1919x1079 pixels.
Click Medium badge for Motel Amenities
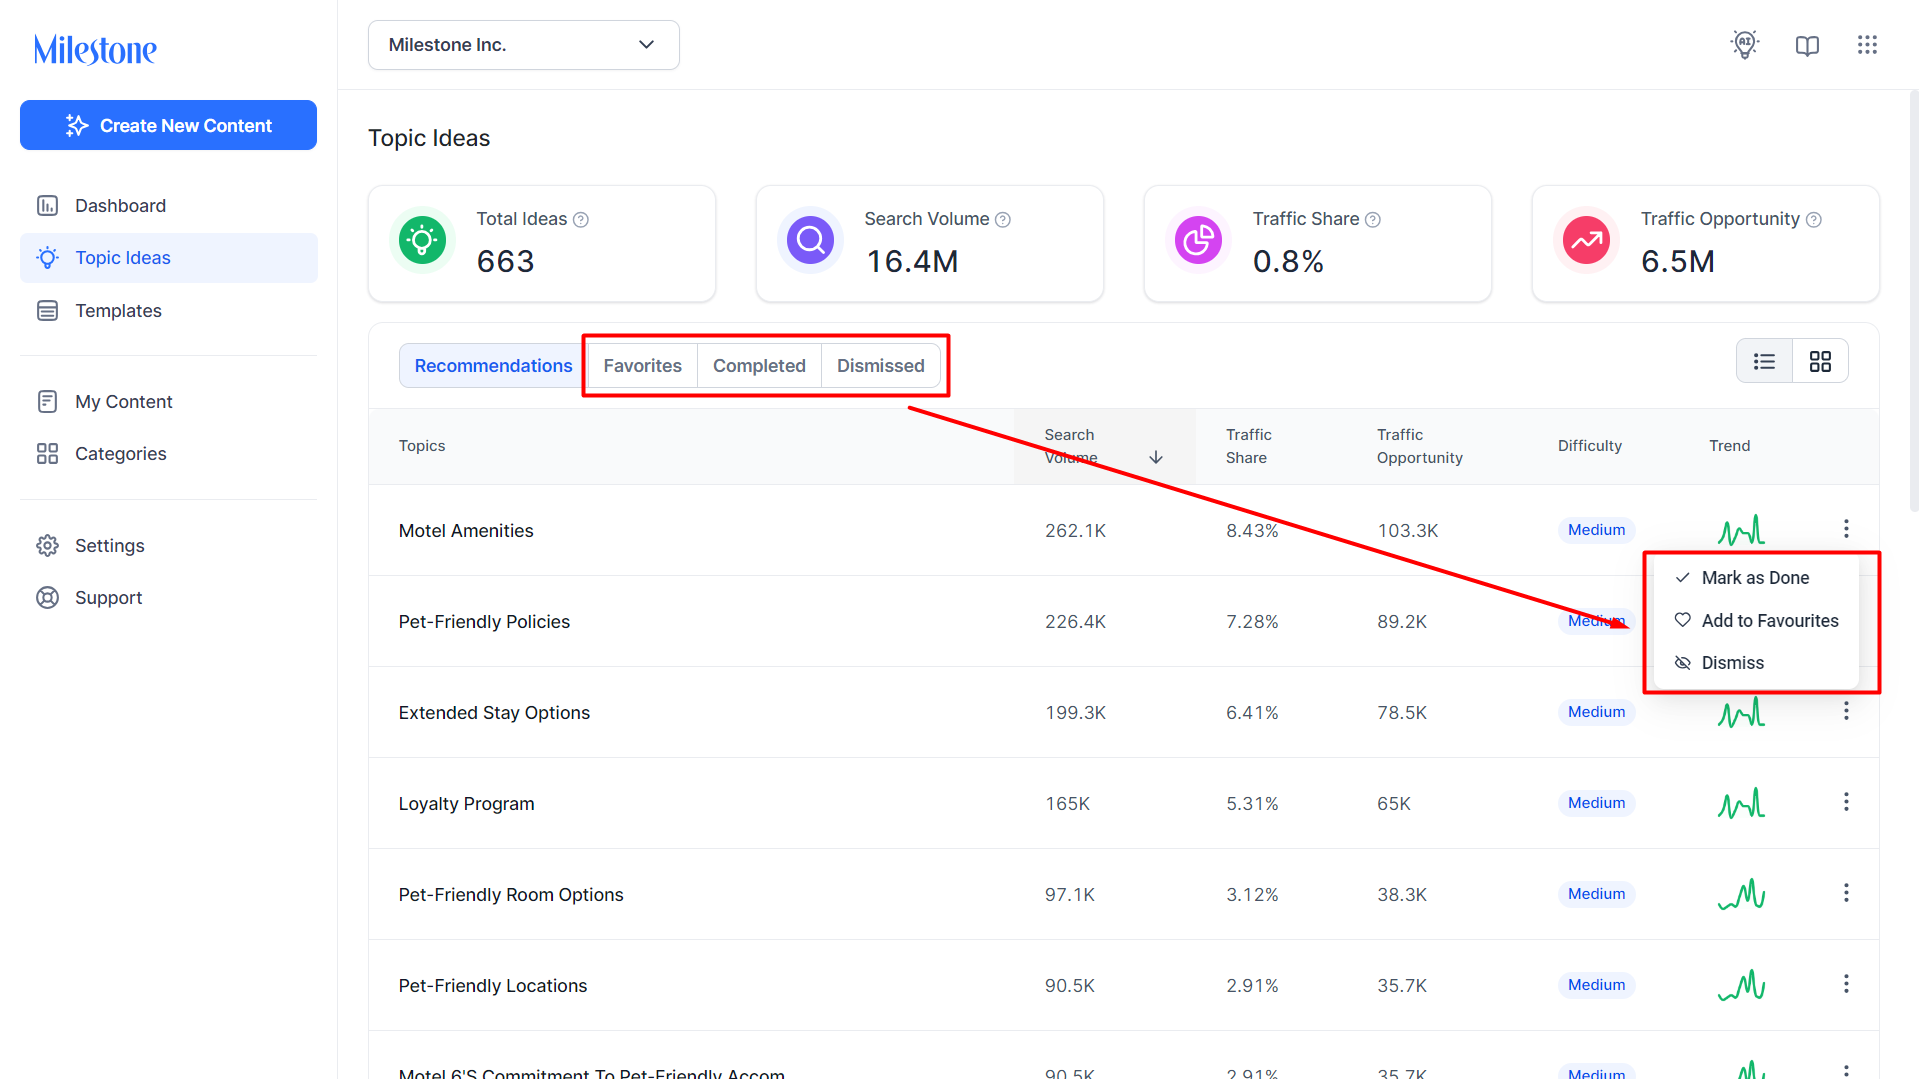pos(1596,530)
